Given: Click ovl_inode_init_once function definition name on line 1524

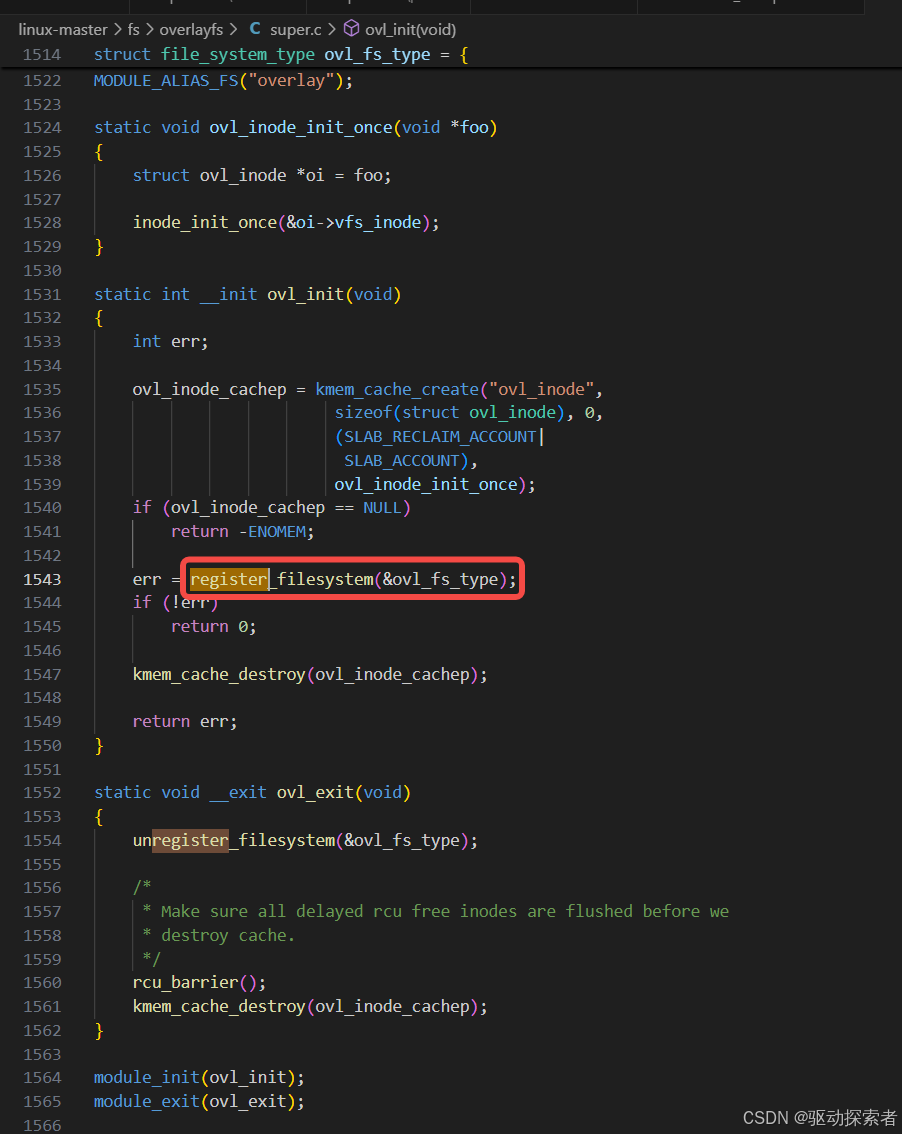Looking at the screenshot, I should (x=301, y=127).
